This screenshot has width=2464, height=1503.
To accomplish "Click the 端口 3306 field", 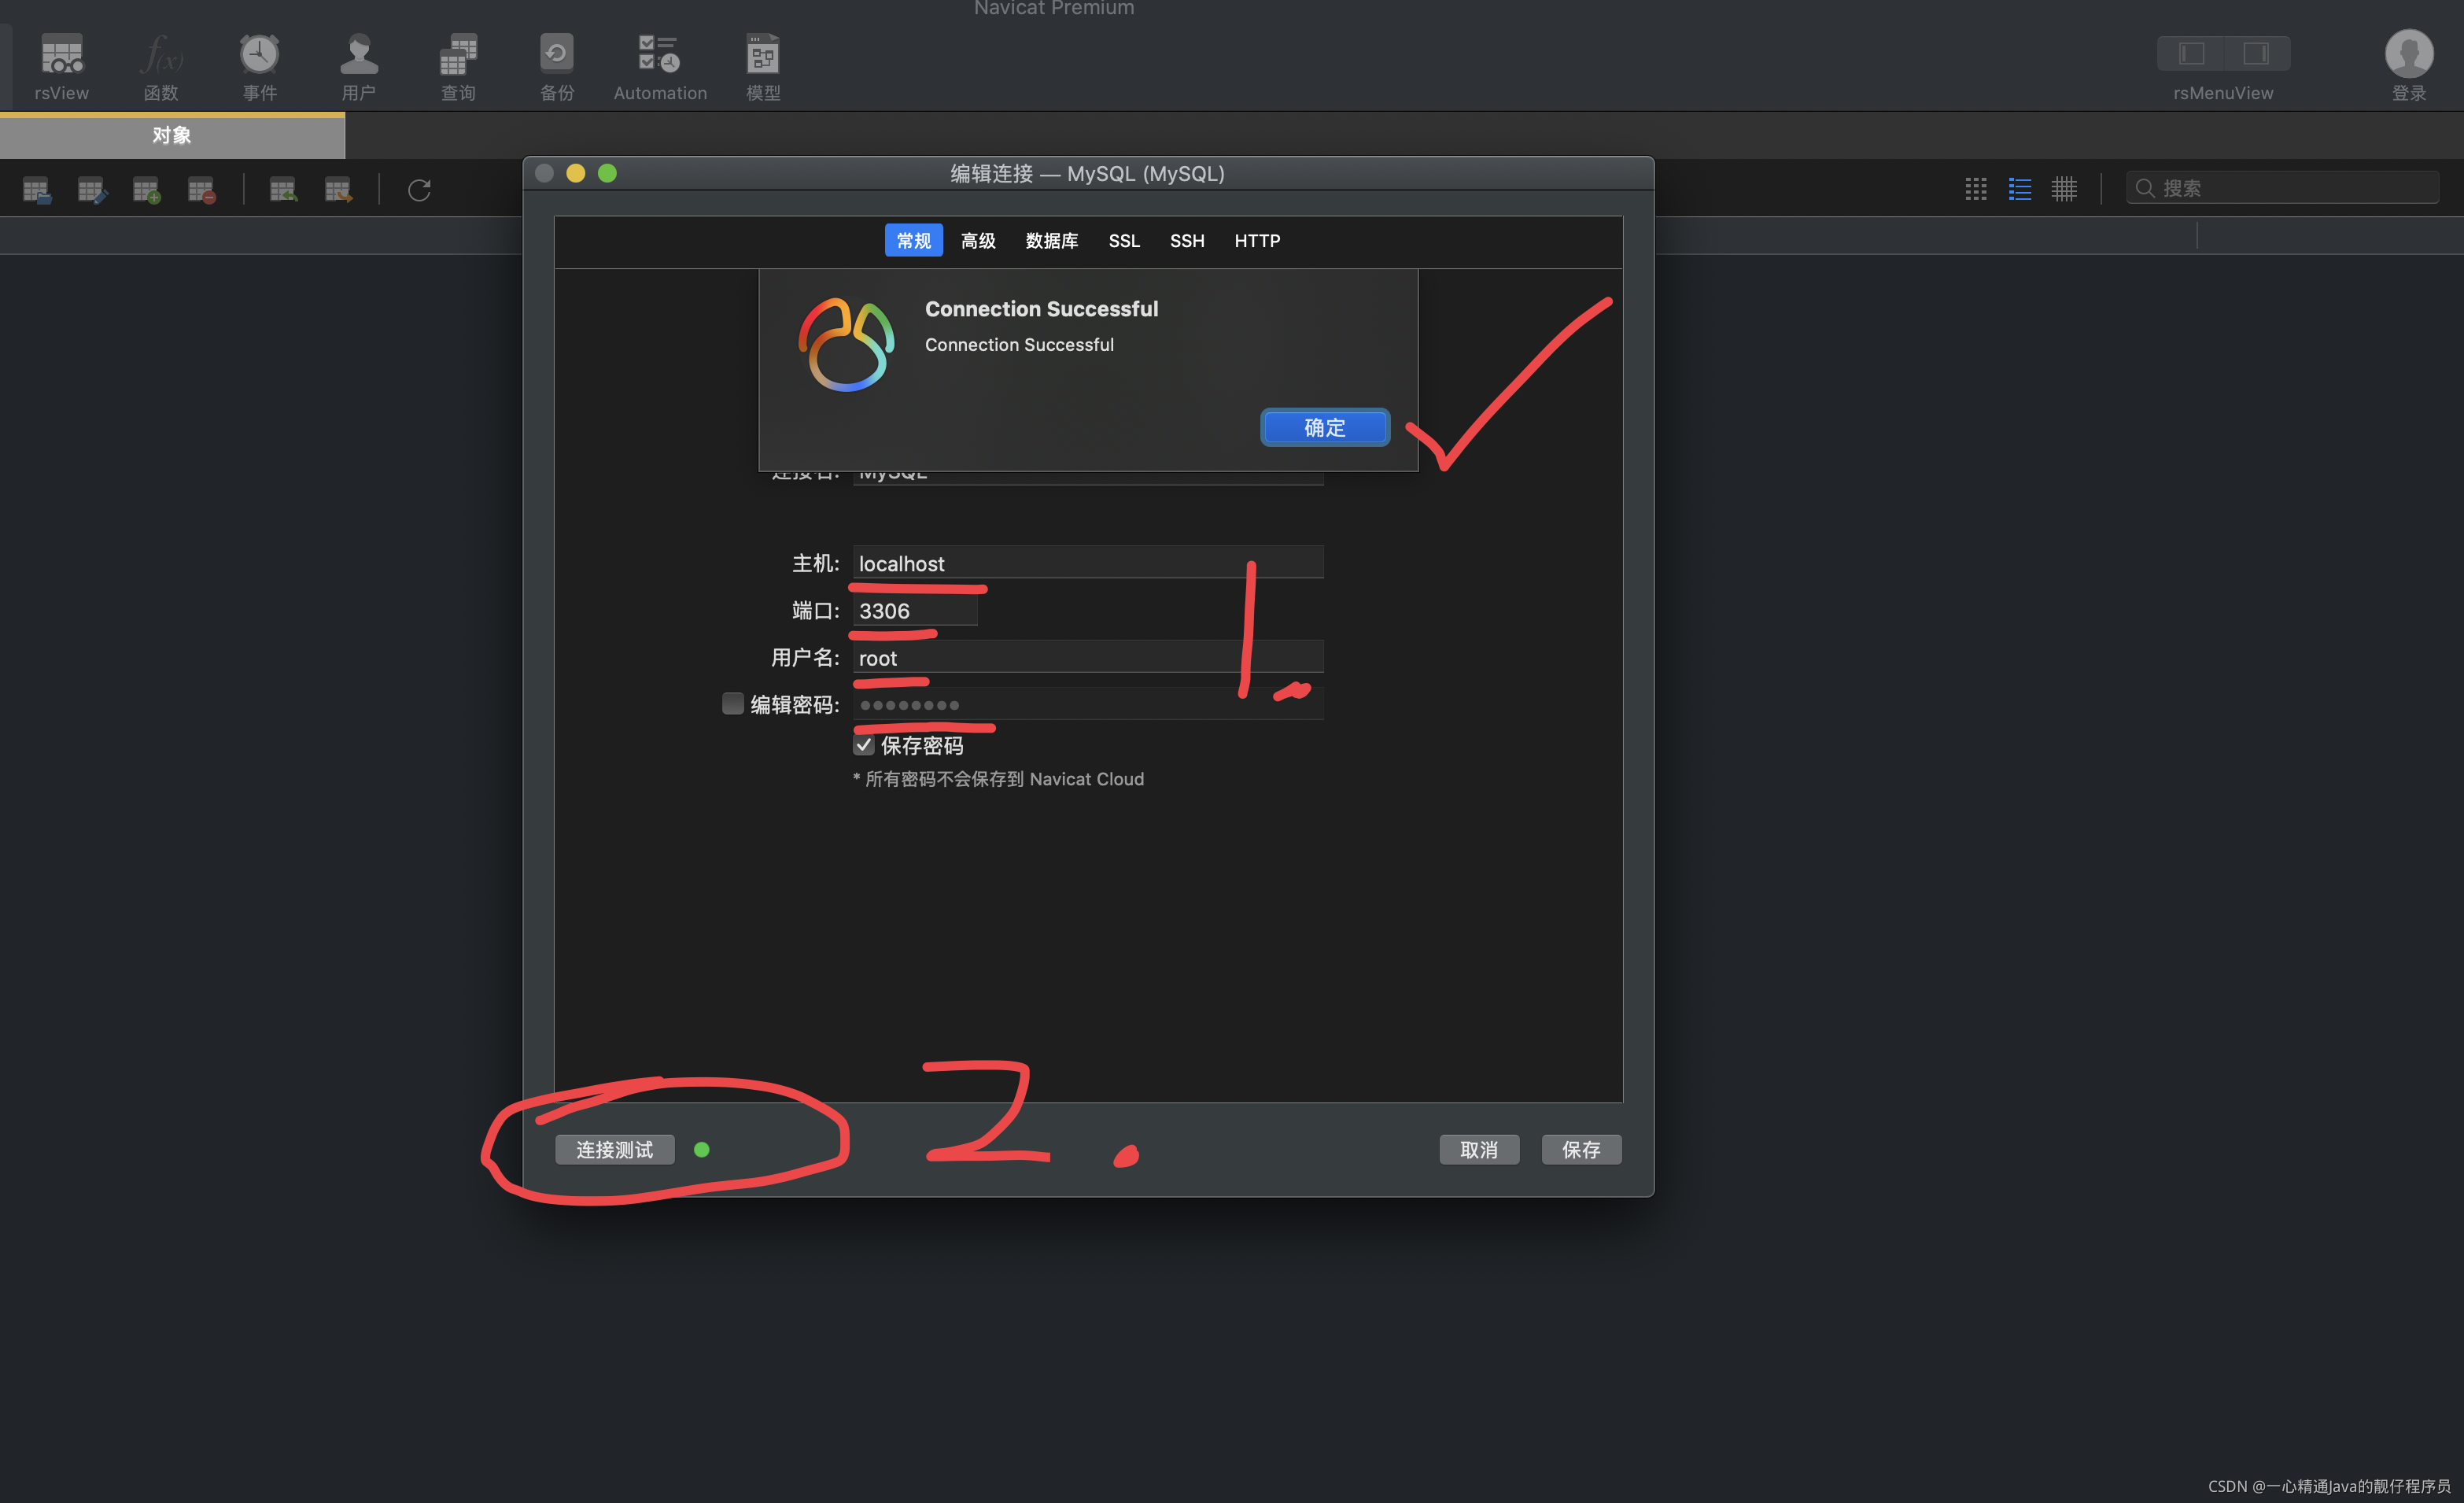I will [x=915, y=610].
